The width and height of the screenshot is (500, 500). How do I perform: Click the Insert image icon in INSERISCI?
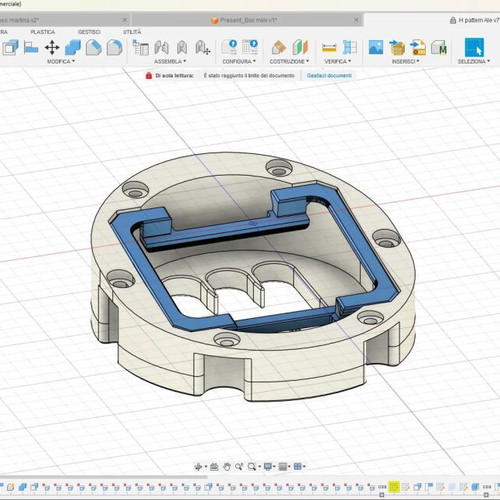coord(376,47)
